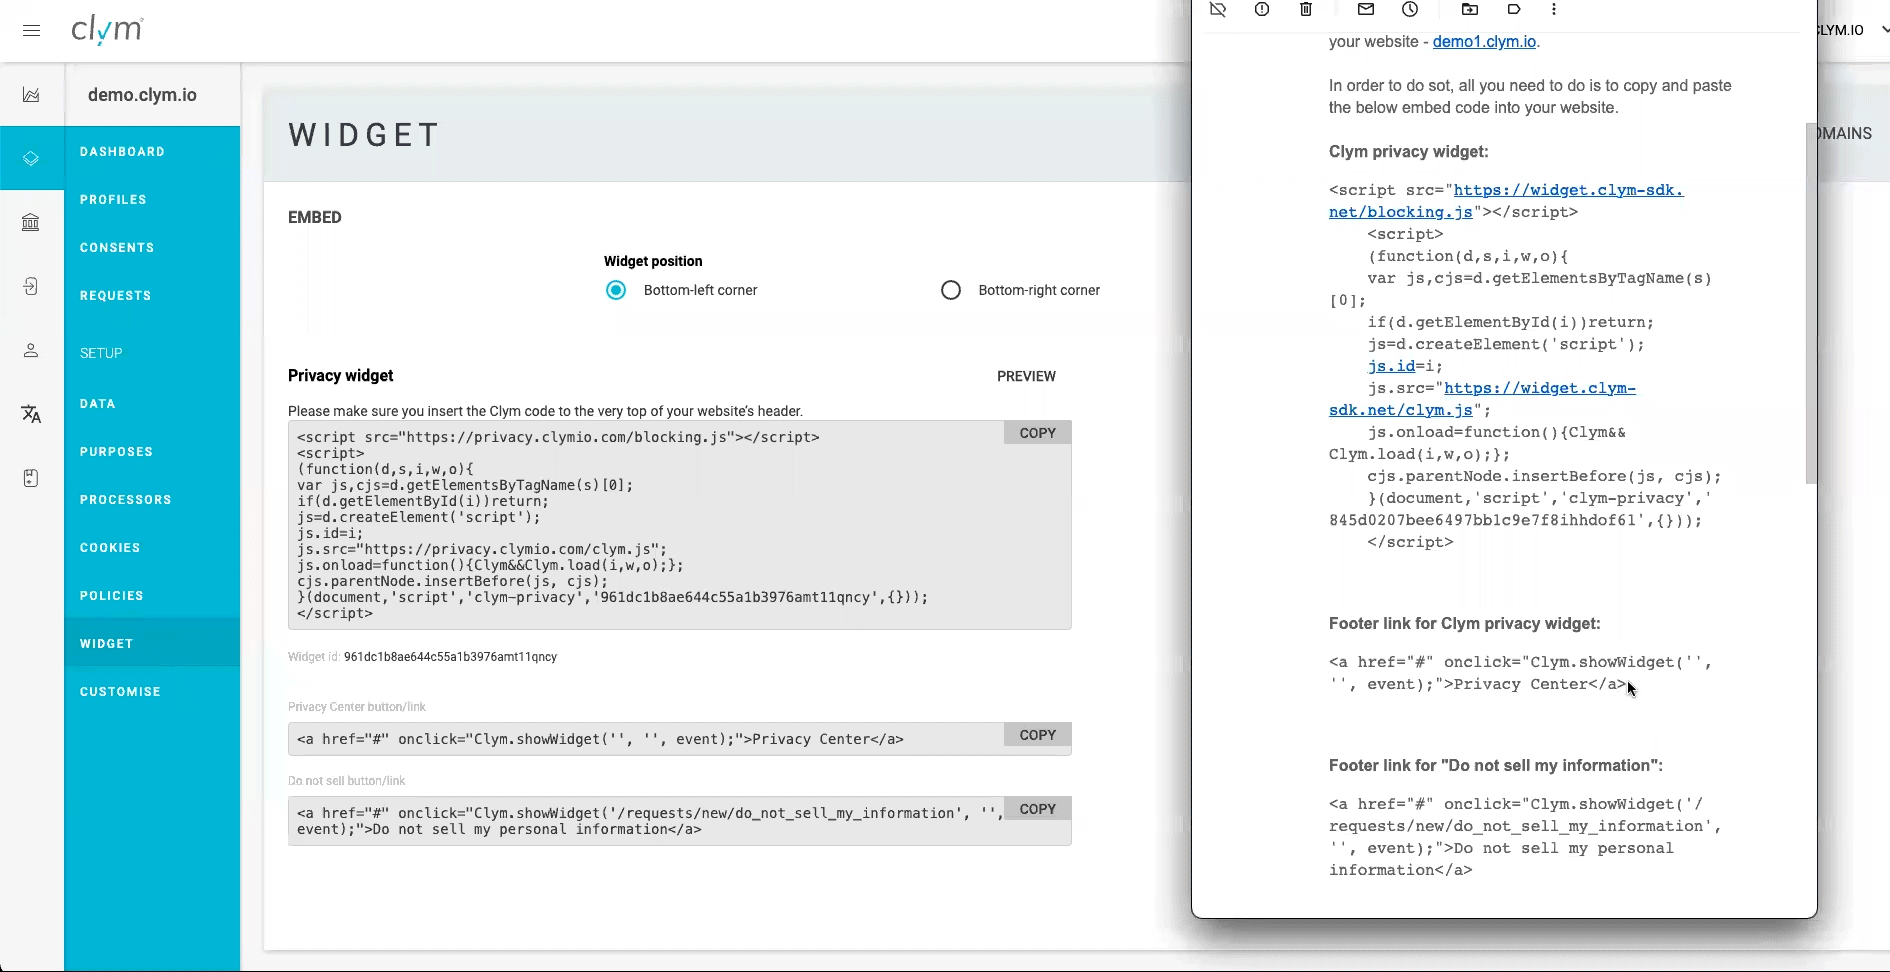This screenshot has height=972, width=1890.
Task: Click the remove-label icon in email toolbar
Action: [x=1218, y=9]
